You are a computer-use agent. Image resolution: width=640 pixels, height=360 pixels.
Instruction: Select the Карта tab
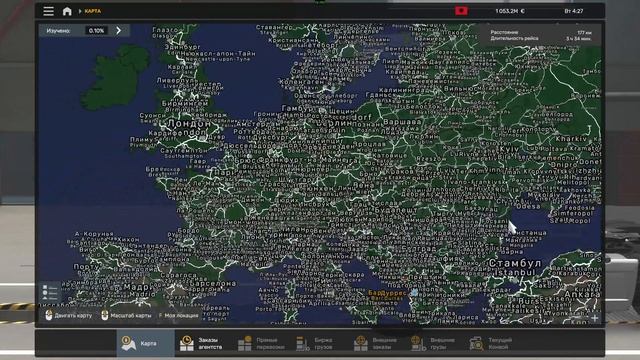coord(145,343)
